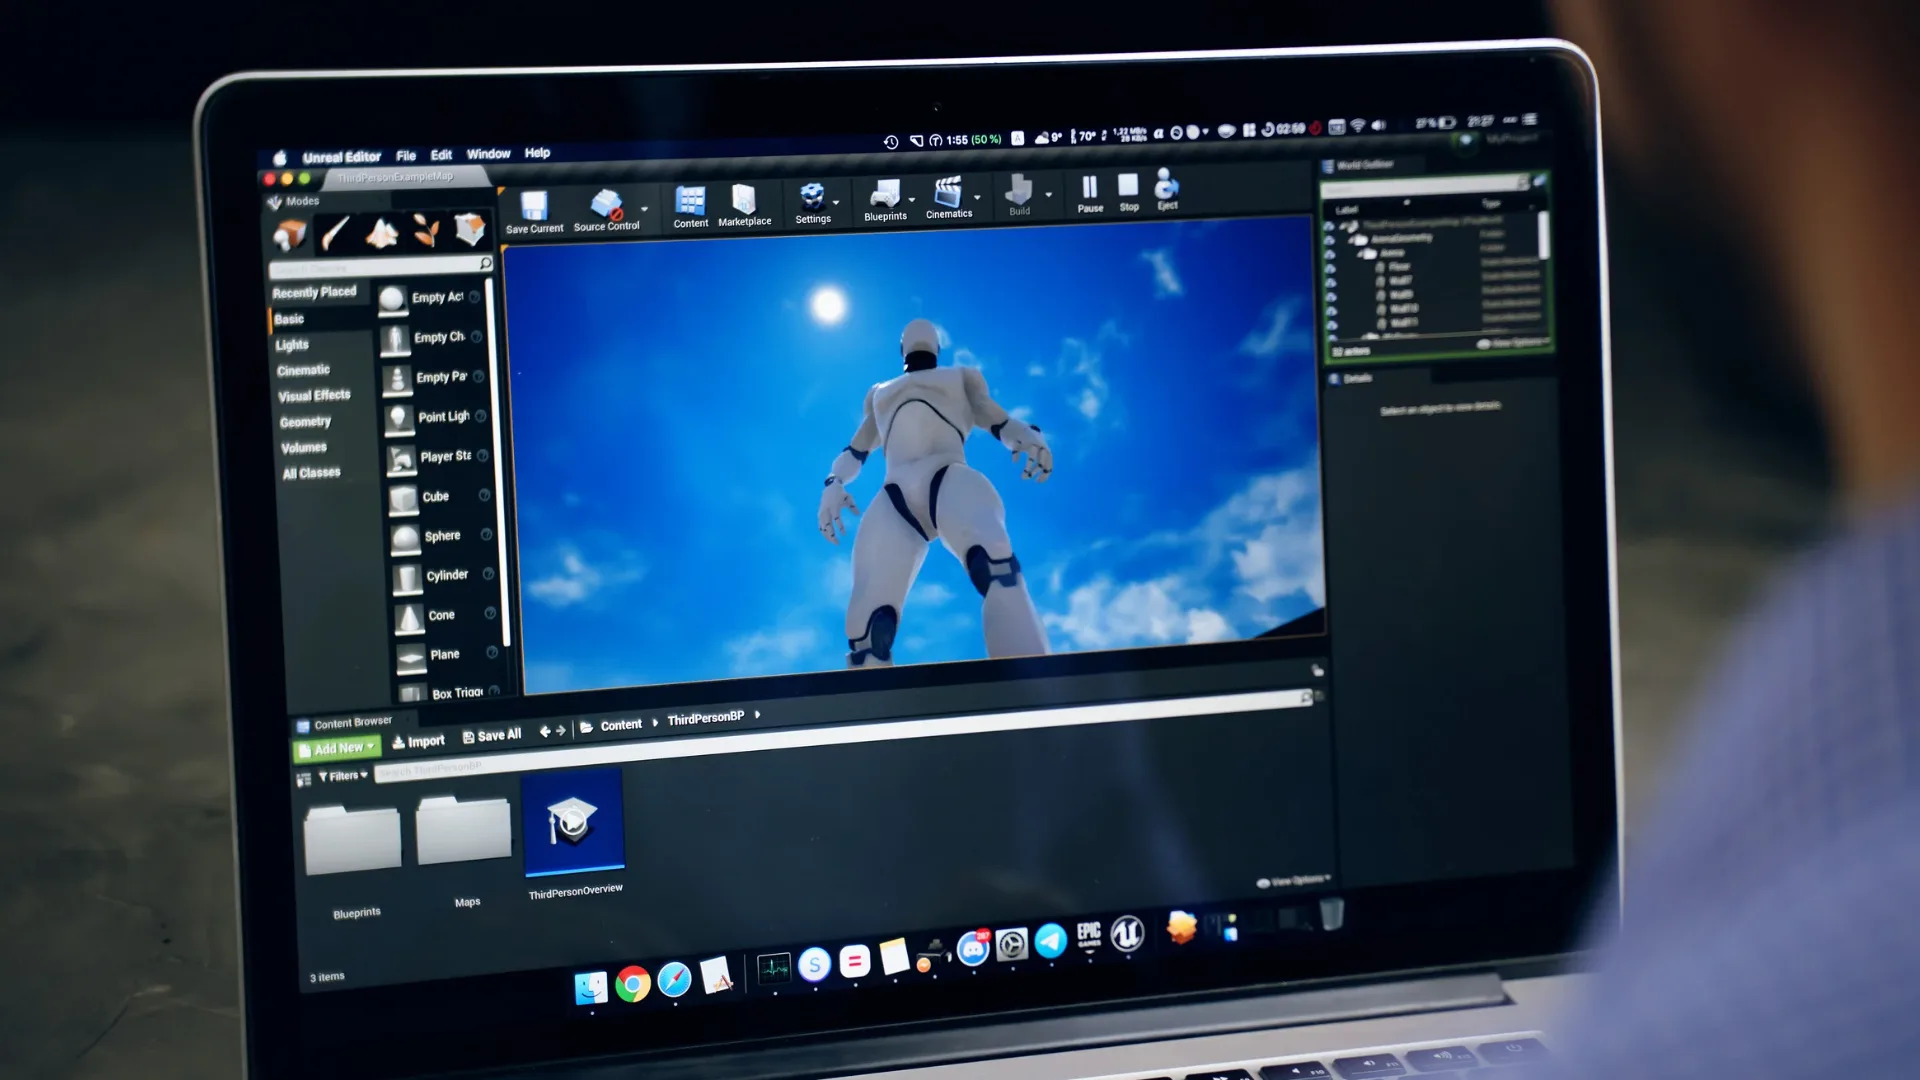Screen dimensions: 1920x1080
Task: Click the Import button
Action: [x=418, y=741]
